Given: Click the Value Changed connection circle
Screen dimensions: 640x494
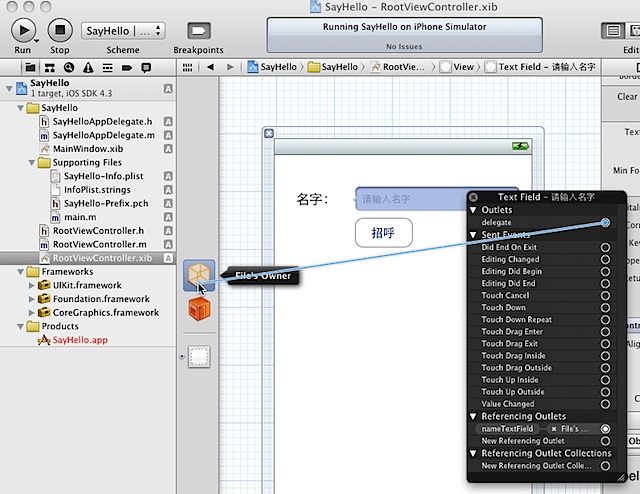Looking at the screenshot, I should (x=605, y=404).
